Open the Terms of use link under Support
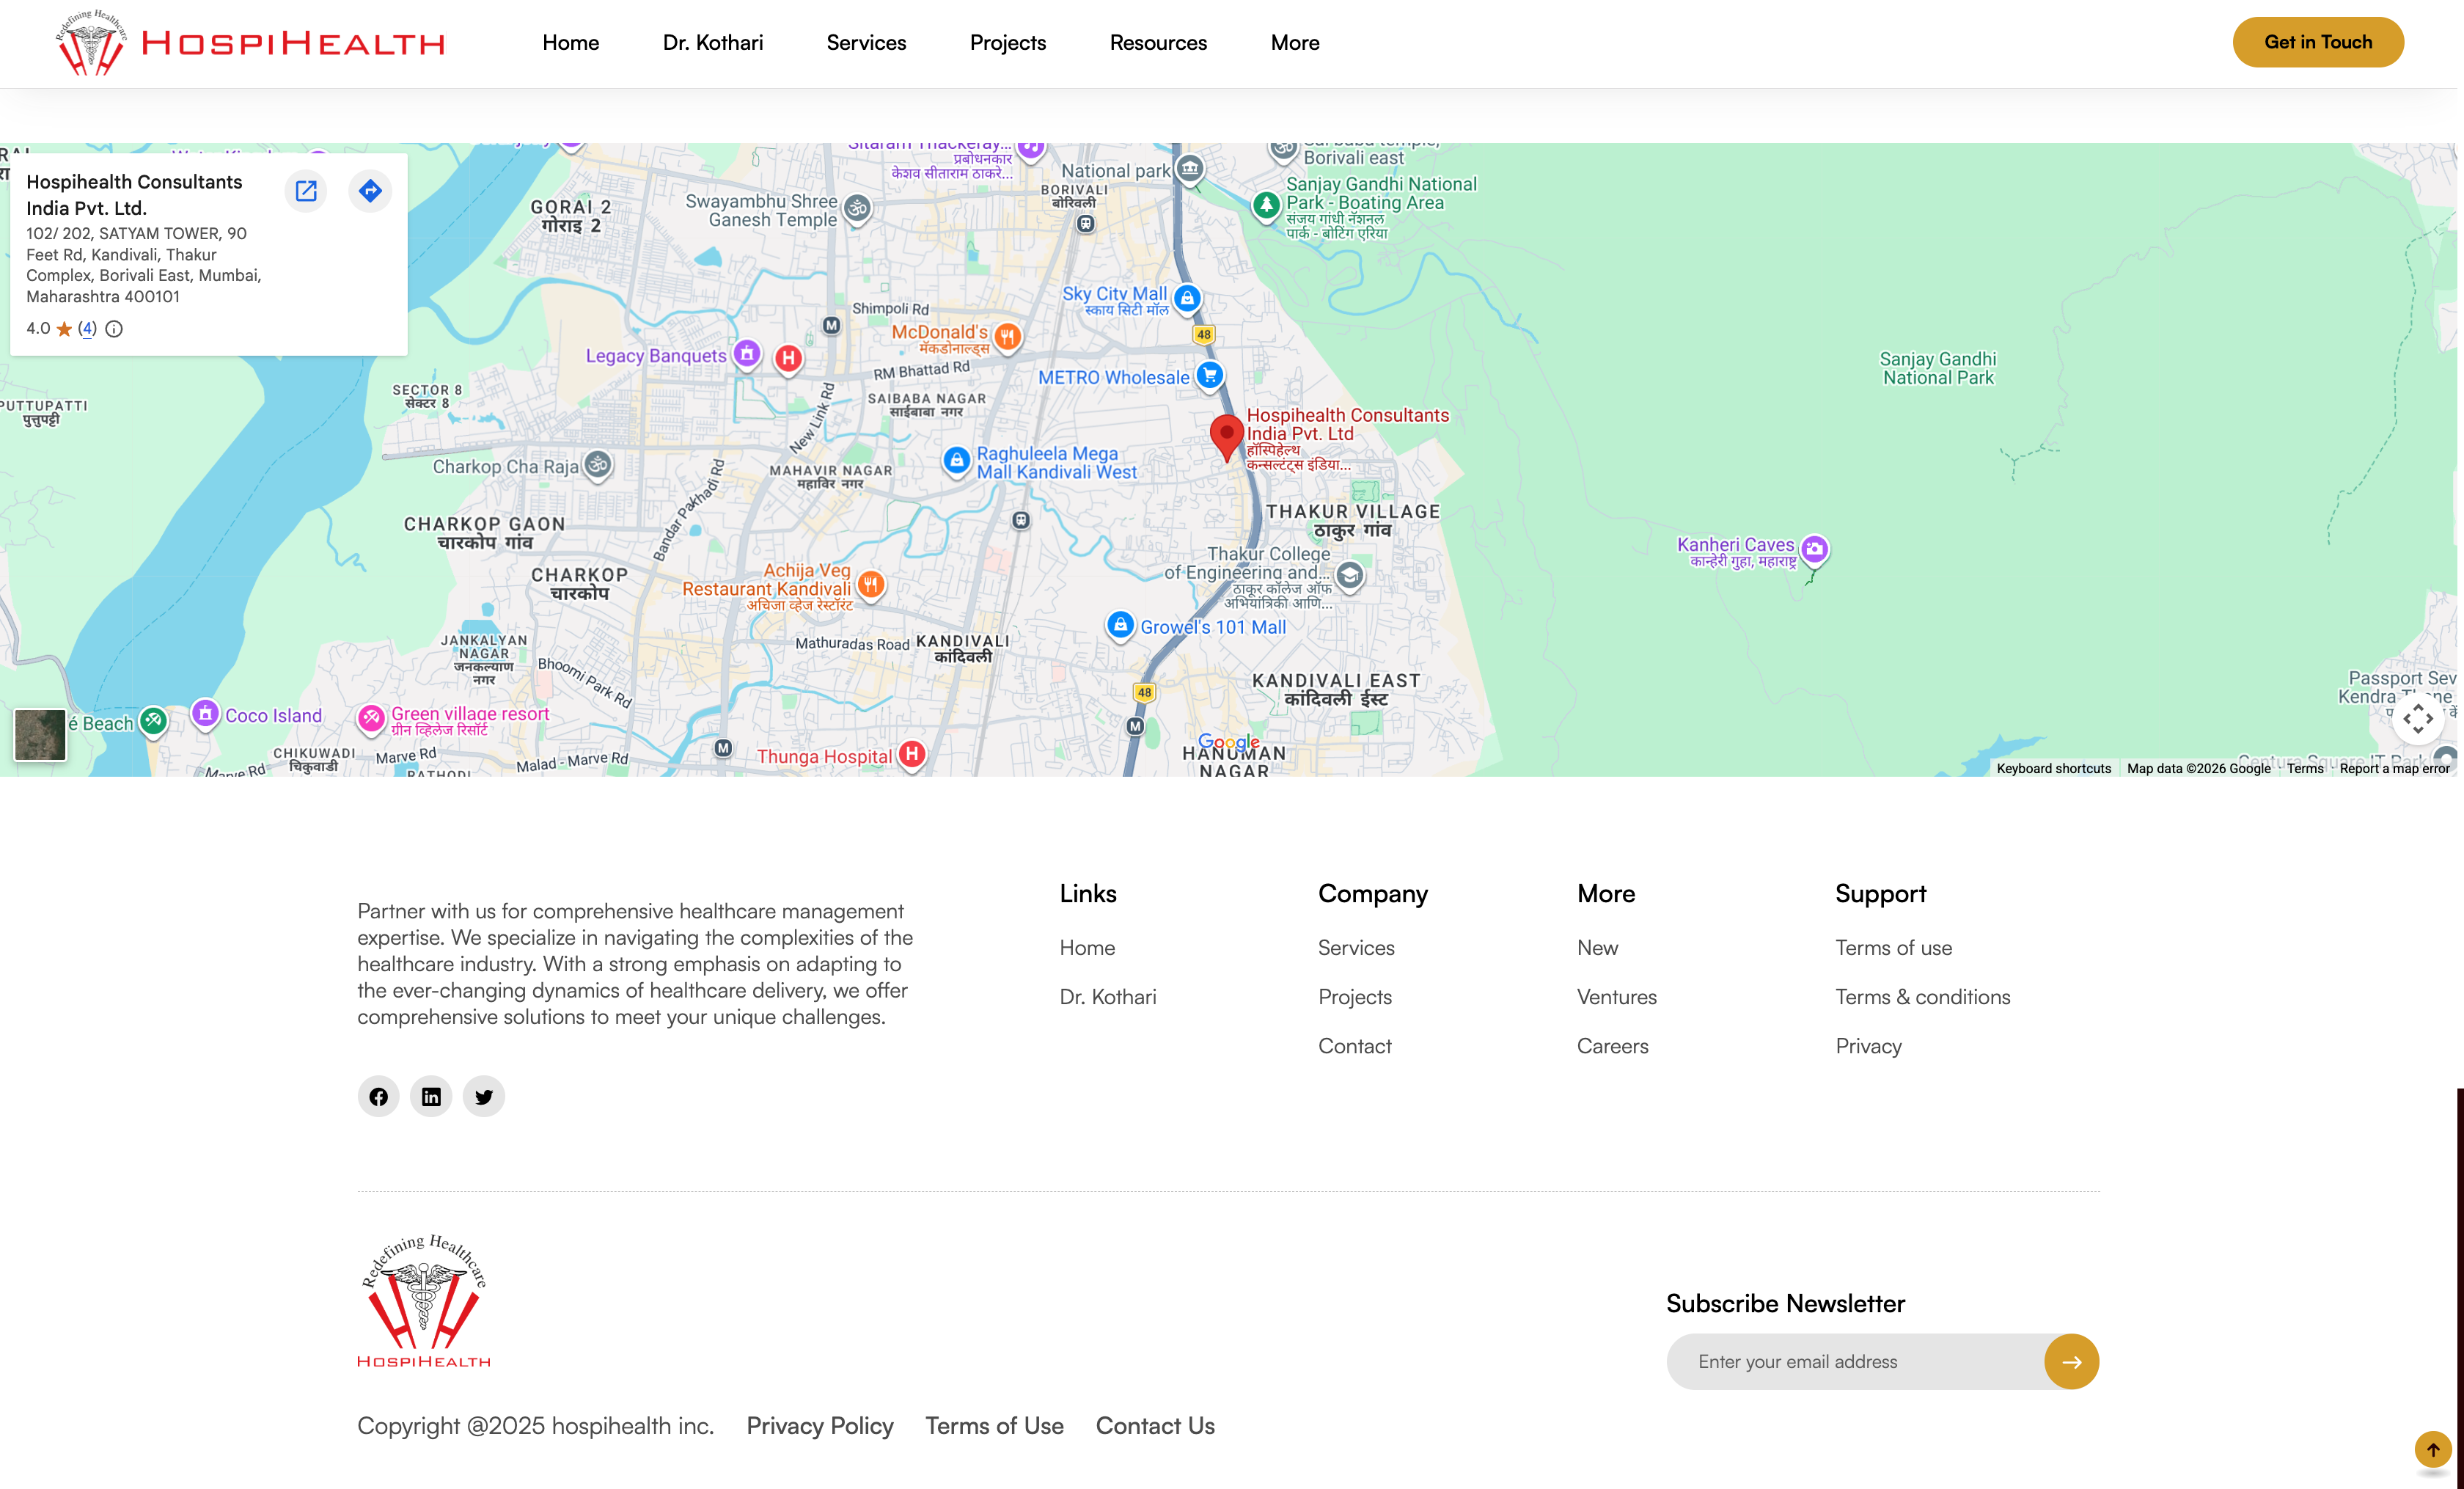This screenshot has width=2464, height=1489. tap(1894, 948)
